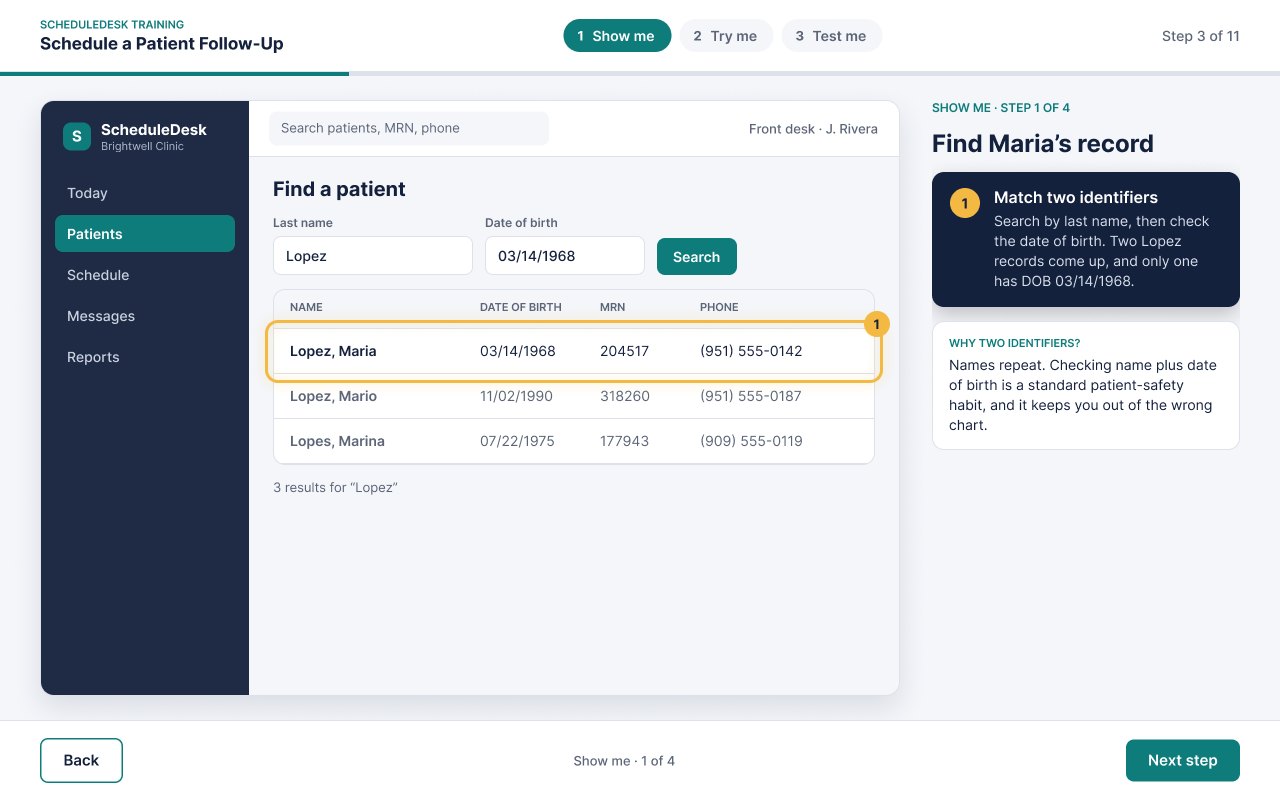The width and height of the screenshot is (1280, 800).
Task: Go to the Next step
Action: tap(1183, 760)
